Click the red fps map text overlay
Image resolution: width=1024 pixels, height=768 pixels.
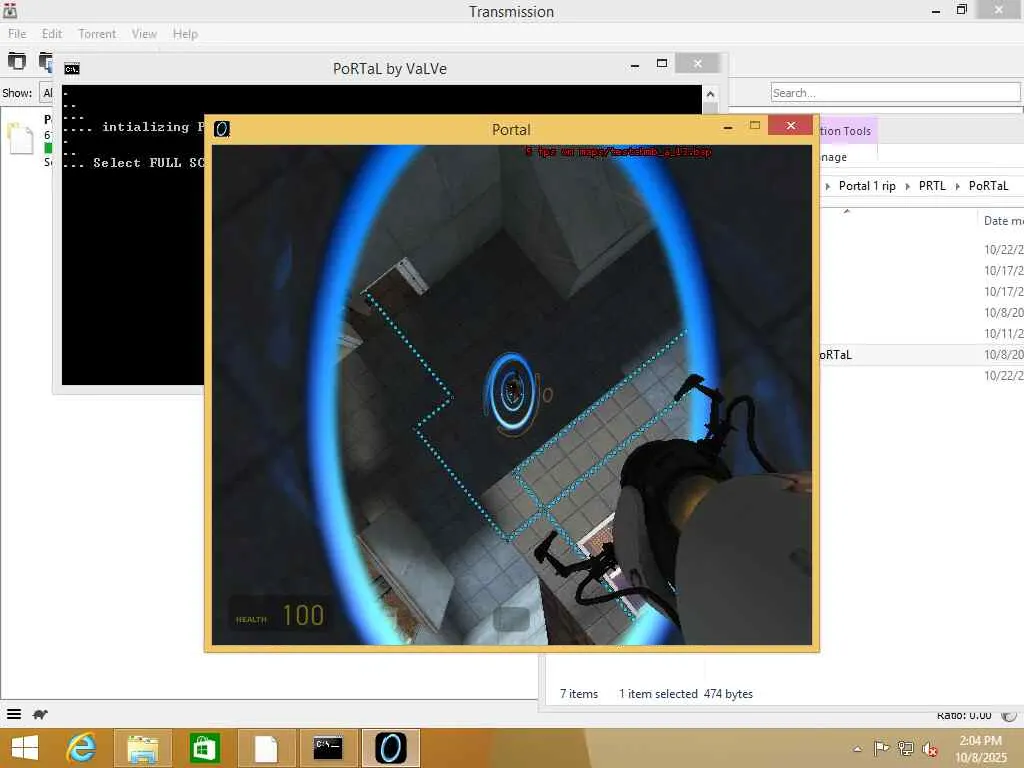pos(618,152)
